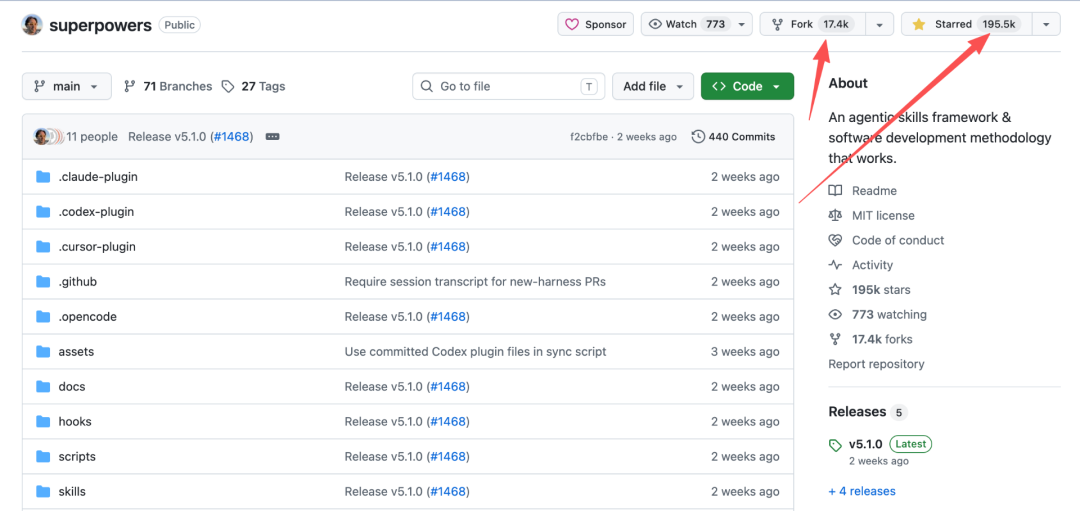Image resolution: width=1080 pixels, height=511 pixels.
Task: Open commit message 'Require session transcript for new-harness PRs'
Action: 475,282
